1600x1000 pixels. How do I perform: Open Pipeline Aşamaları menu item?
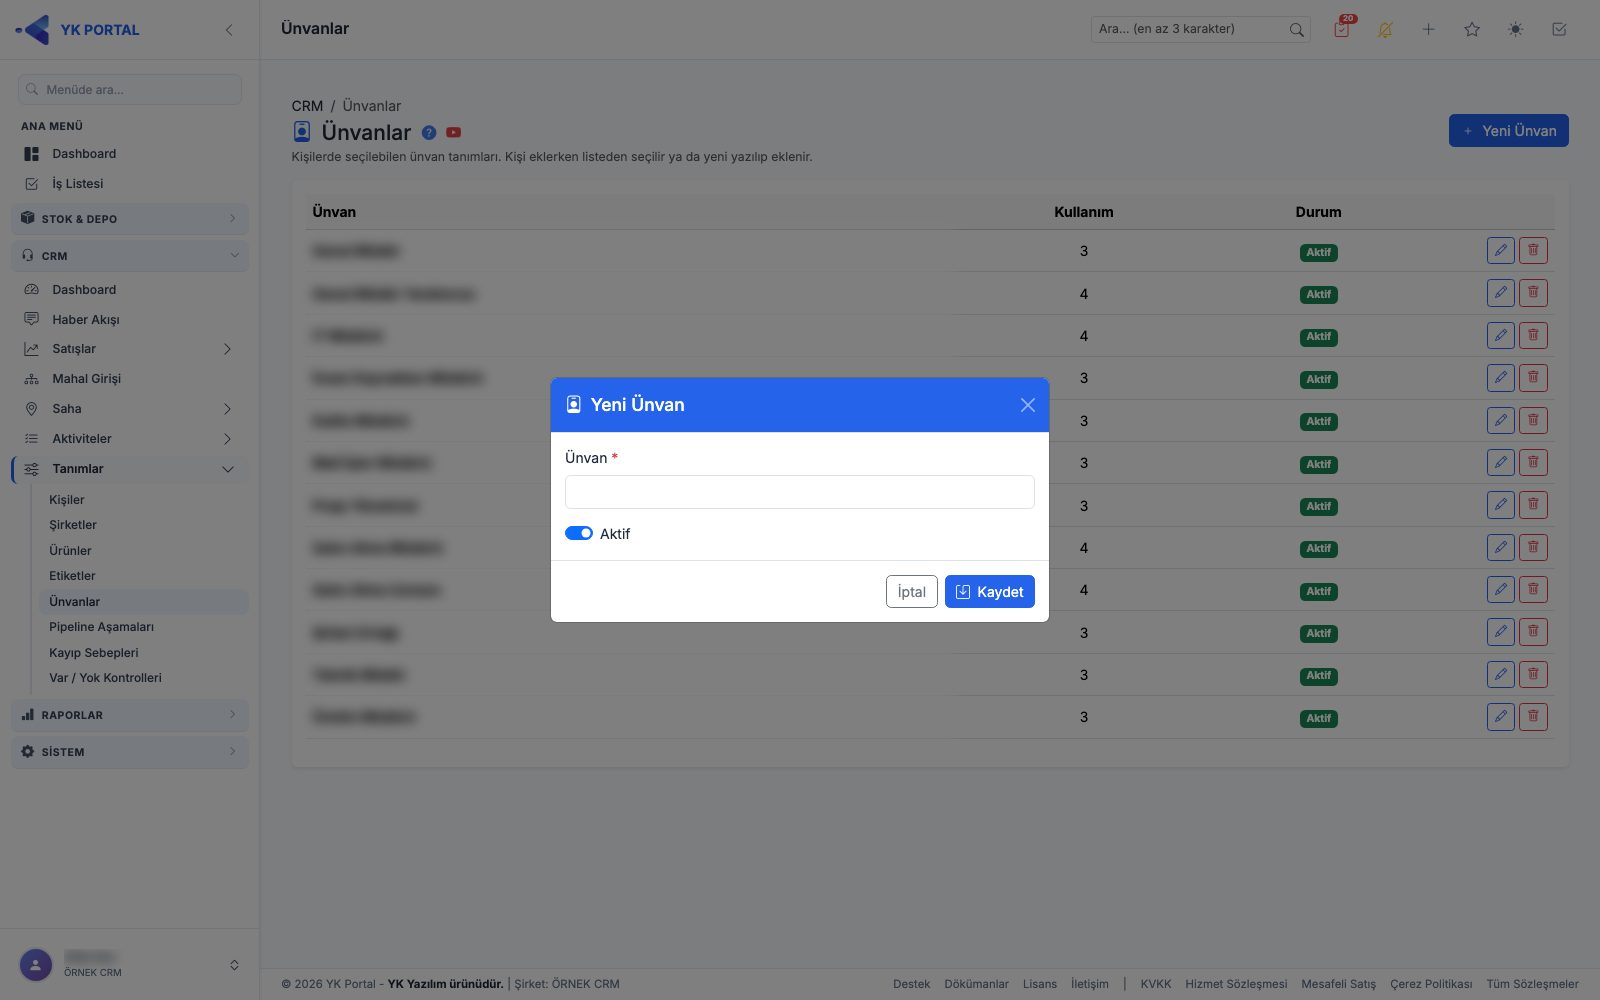(101, 627)
